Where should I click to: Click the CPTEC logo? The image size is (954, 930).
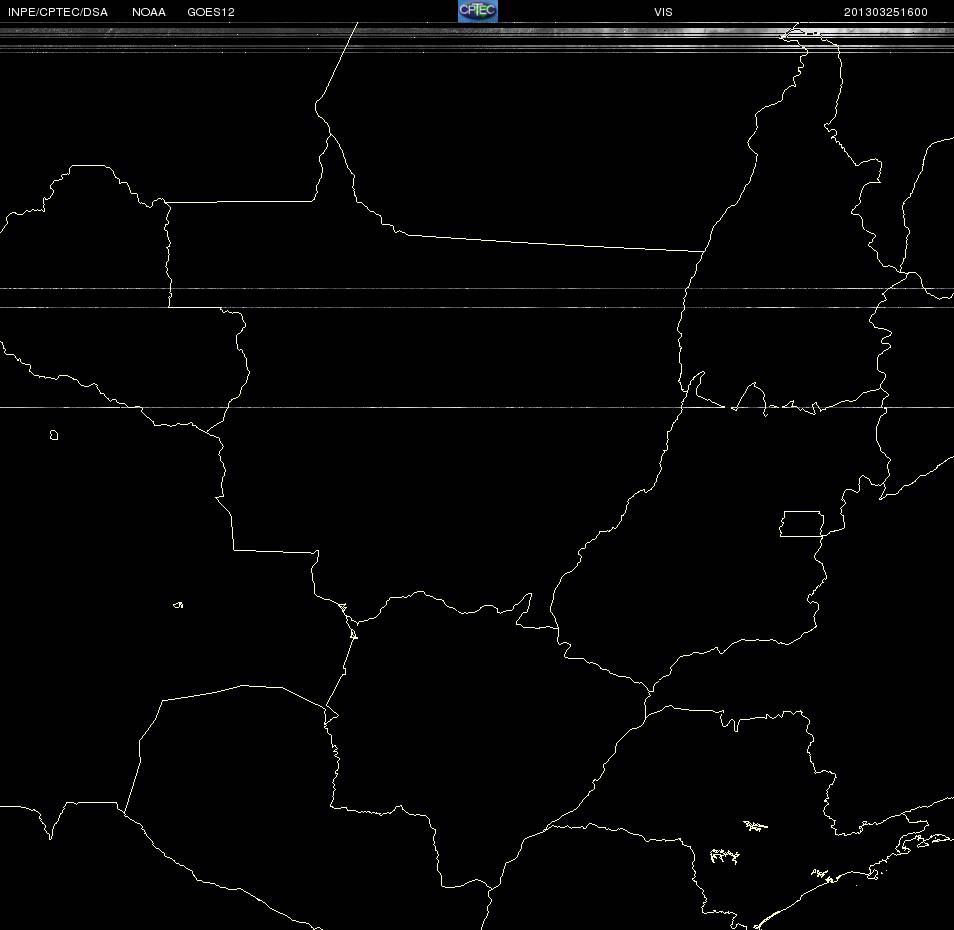pos(478,11)
